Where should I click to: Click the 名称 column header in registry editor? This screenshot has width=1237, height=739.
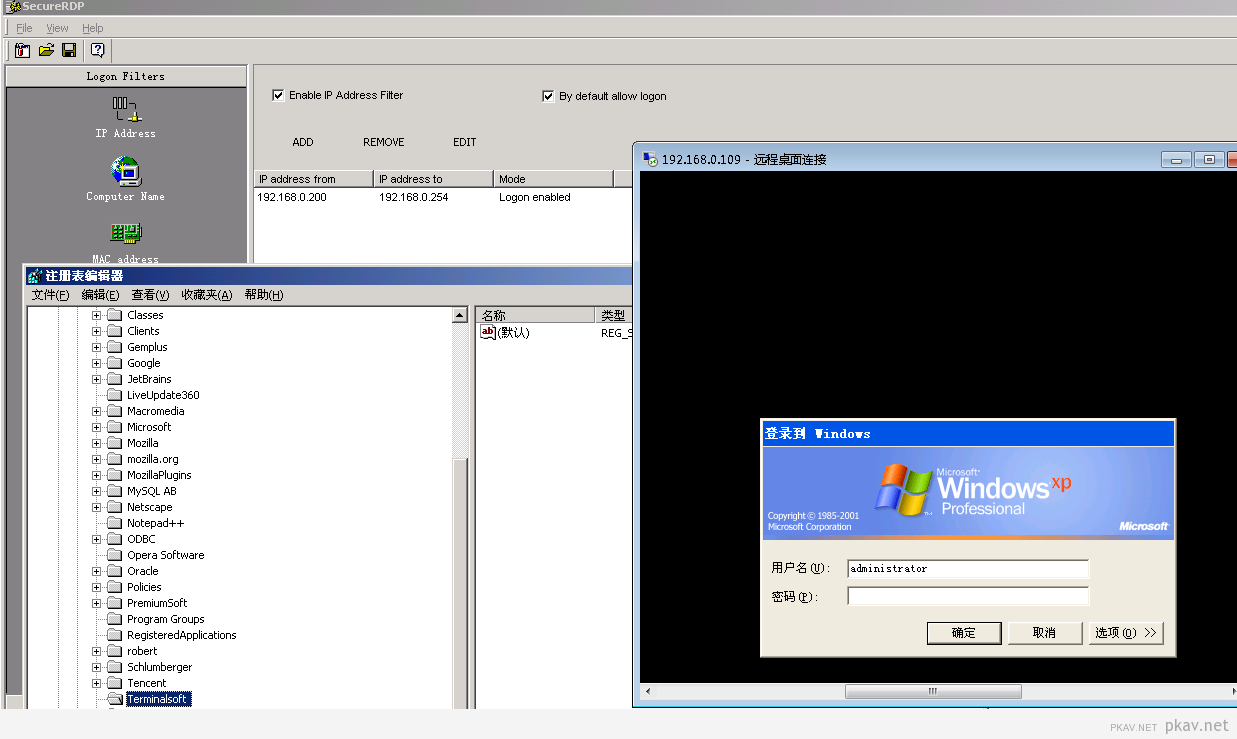click(535, 315)
